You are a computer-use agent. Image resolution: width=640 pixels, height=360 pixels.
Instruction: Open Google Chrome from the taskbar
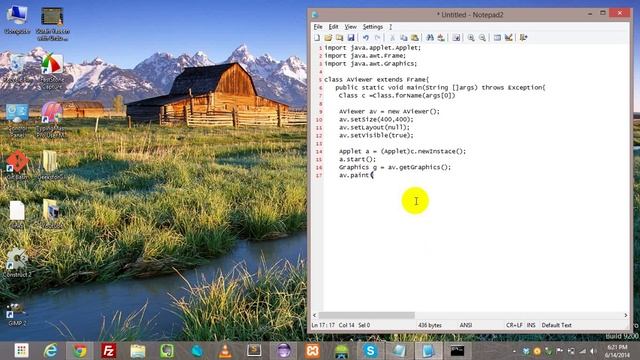pyautogui.click(x=80, y=351)
